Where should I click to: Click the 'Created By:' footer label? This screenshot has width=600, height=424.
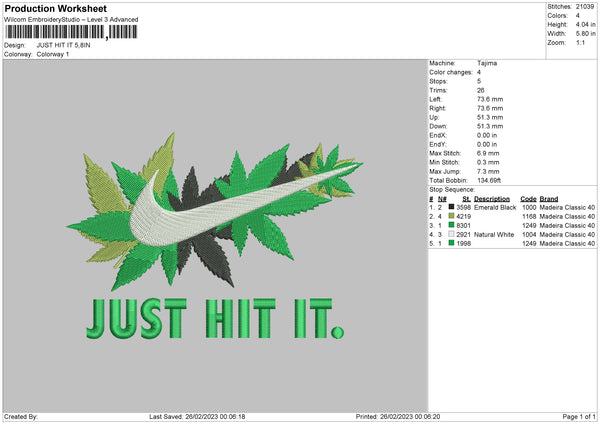(x=21, y=416)
